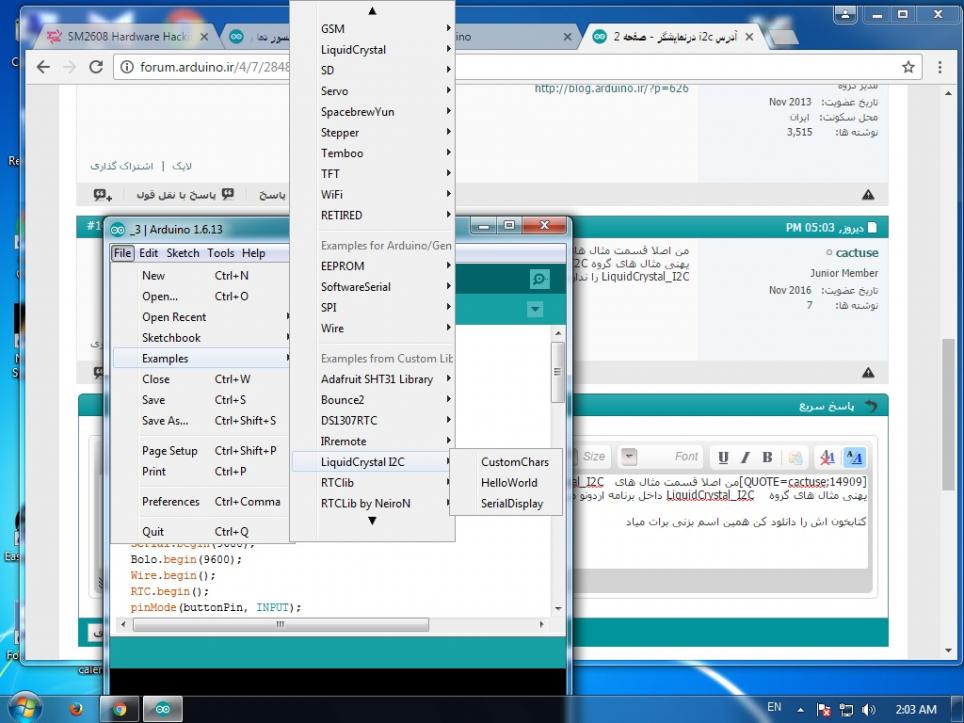
Task: Click the Bold formatting icon
Action: (767, 457)
